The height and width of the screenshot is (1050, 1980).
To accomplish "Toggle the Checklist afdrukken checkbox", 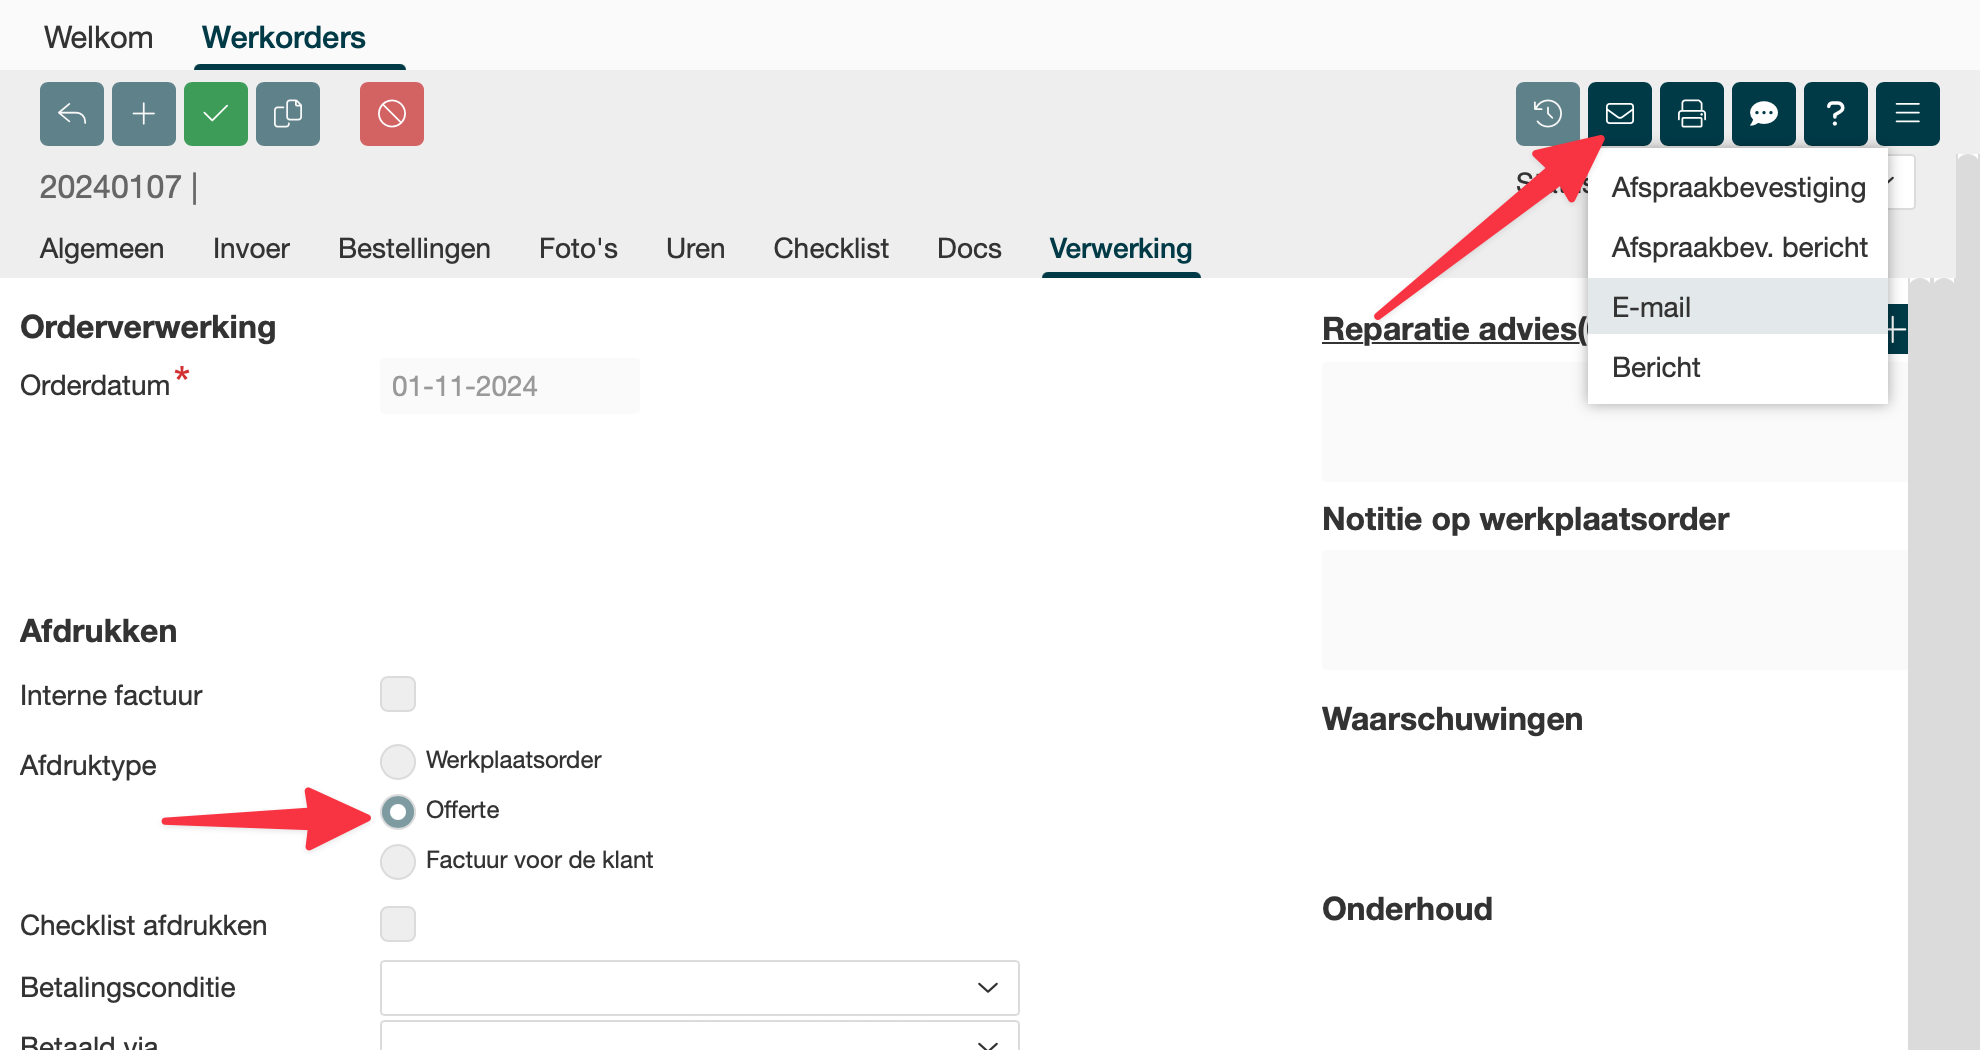I will (x=398, y=924).
